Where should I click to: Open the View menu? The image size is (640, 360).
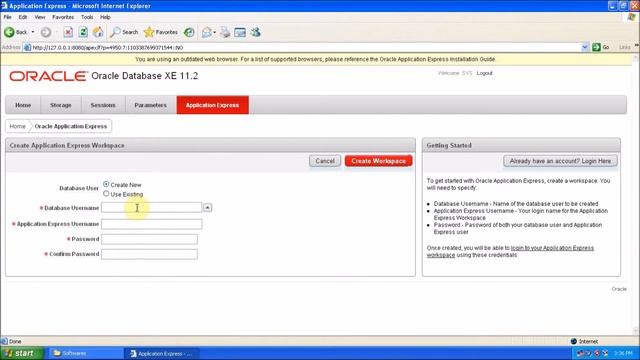[x=40, y=17]
